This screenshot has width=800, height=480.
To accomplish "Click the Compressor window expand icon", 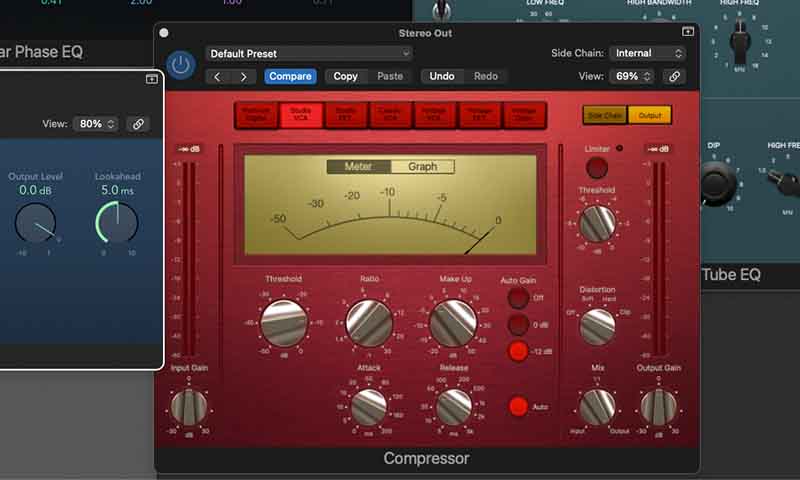I will click(x=688, y=32).
